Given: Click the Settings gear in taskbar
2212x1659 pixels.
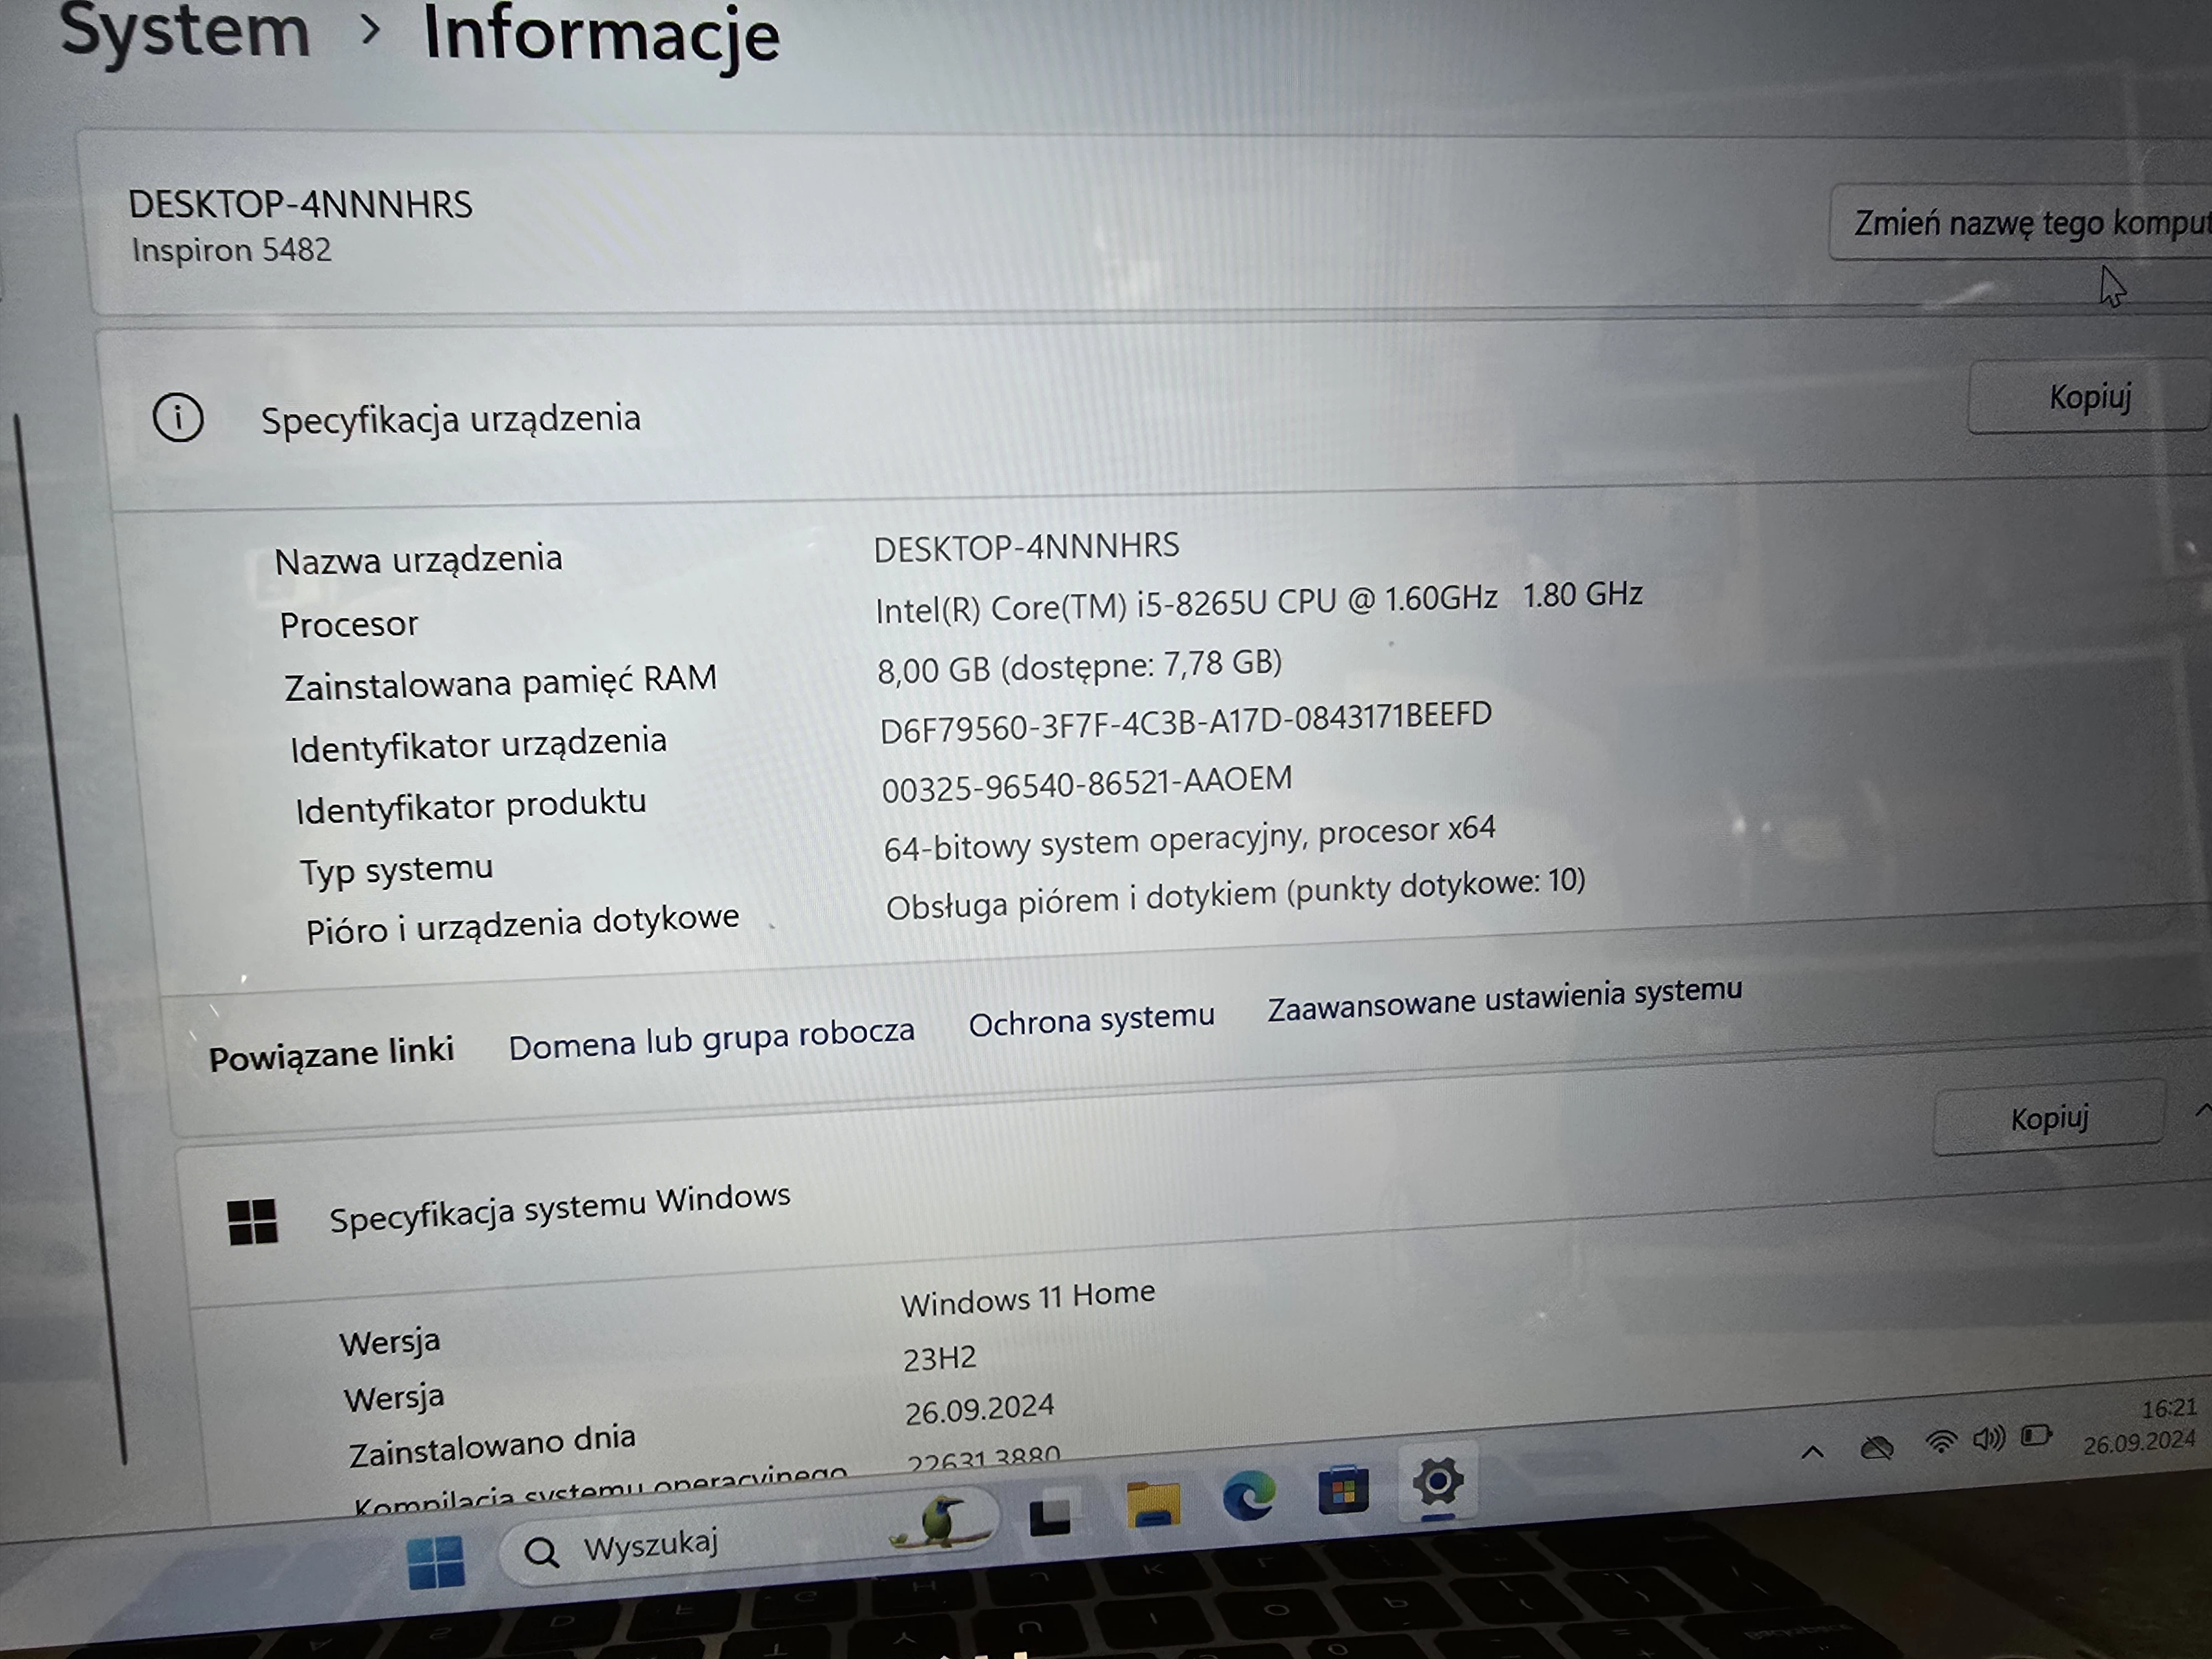Looking at the screenshot, I should (x=1437, y=1482).
